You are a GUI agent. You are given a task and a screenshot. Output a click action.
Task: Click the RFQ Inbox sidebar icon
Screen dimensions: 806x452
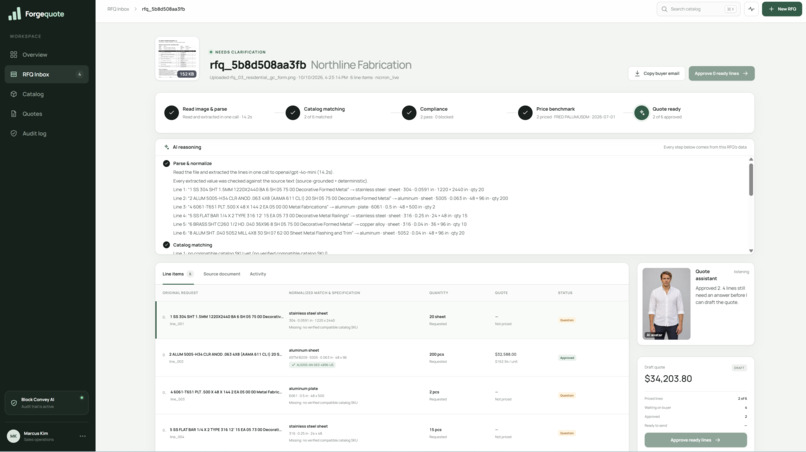click(14, 74)
